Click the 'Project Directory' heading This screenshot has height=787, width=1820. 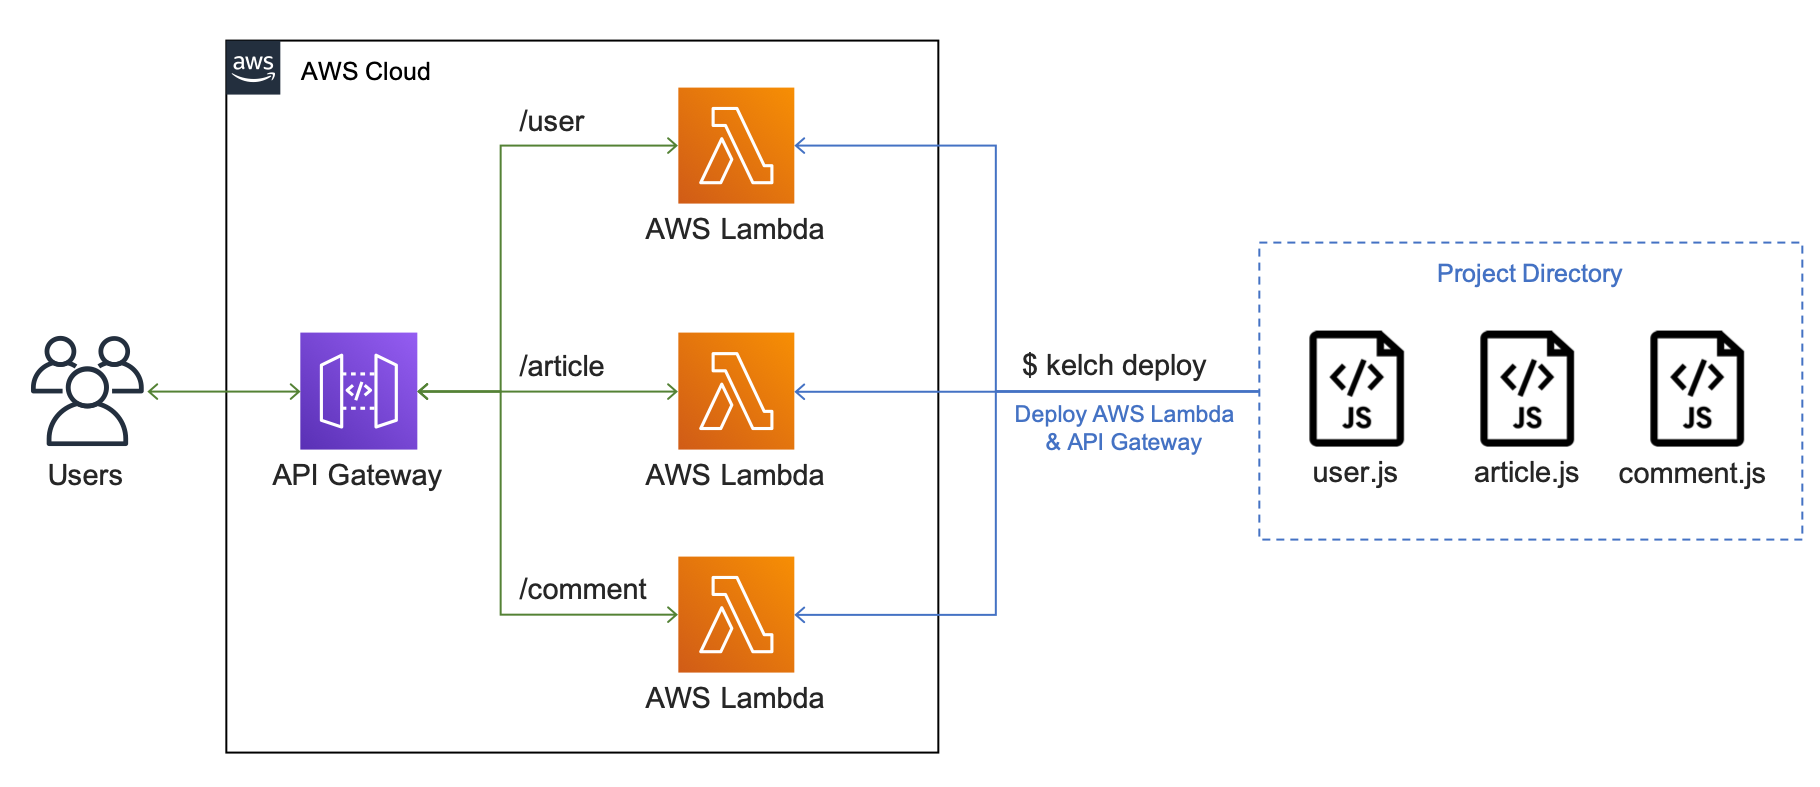point(1529,274)
